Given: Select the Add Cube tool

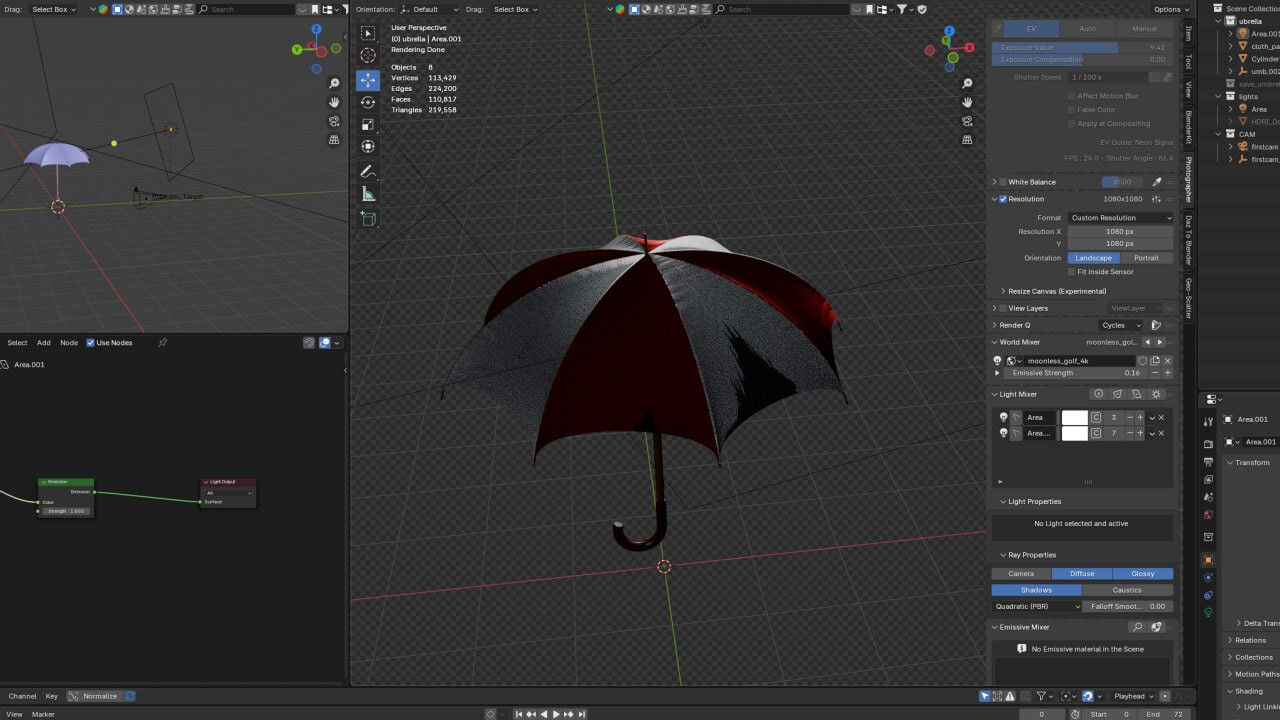Looking at the screenshot, I should [368, 219].
